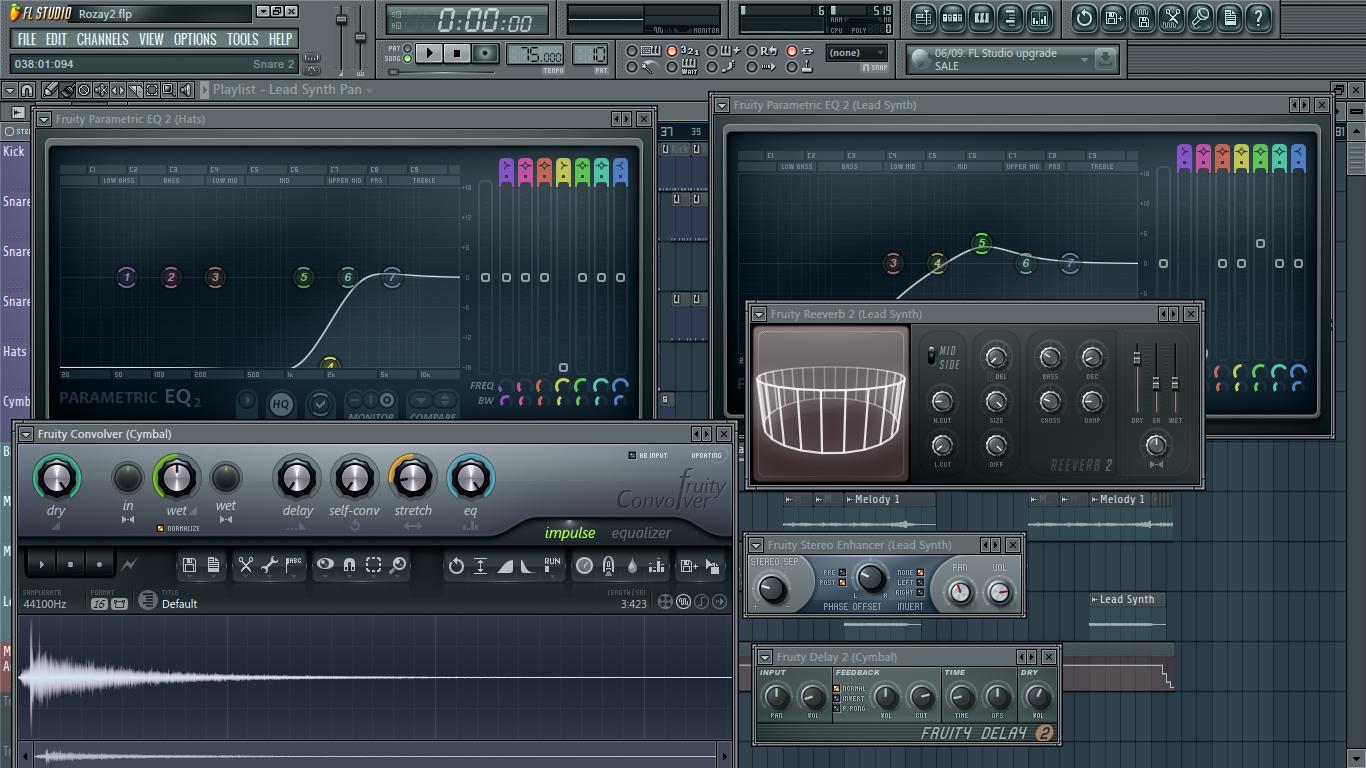
Task: Open the VIEW menu
Action: tap(151, 39)
